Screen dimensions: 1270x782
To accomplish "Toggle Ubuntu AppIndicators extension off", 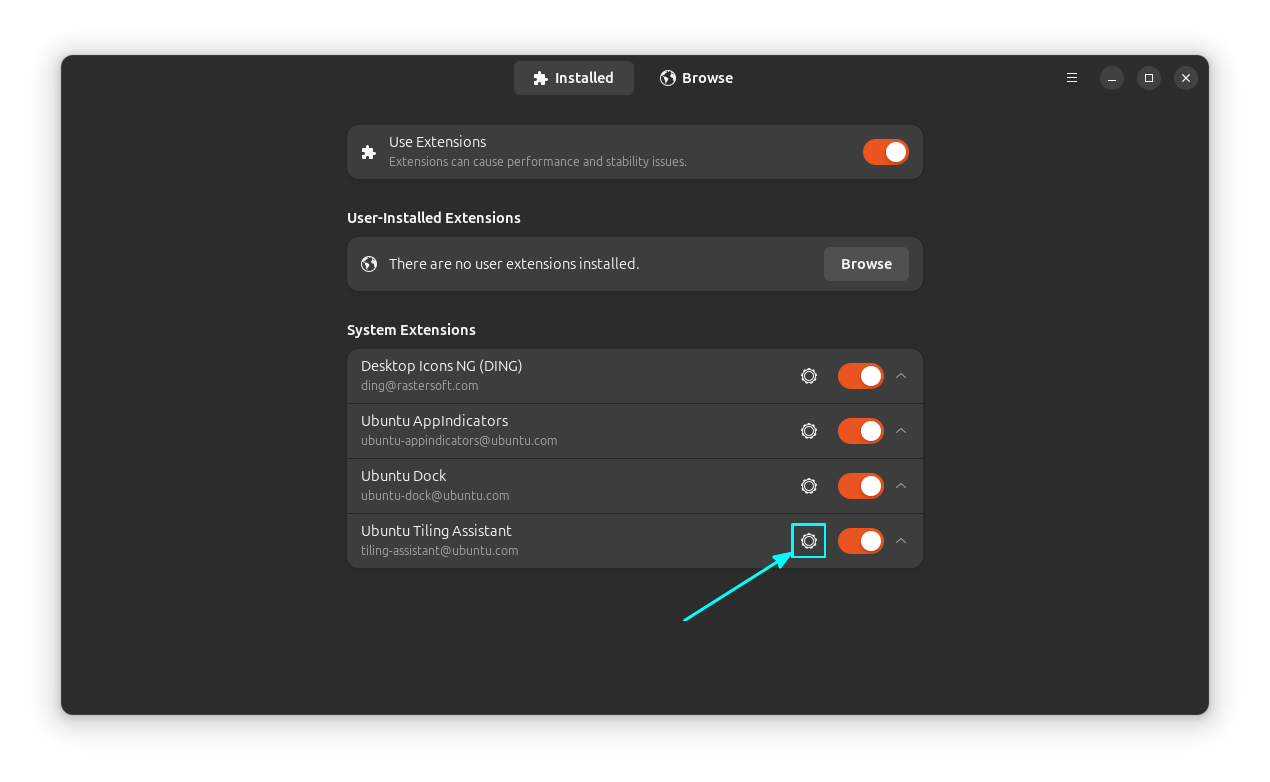I will pos(860,431).
